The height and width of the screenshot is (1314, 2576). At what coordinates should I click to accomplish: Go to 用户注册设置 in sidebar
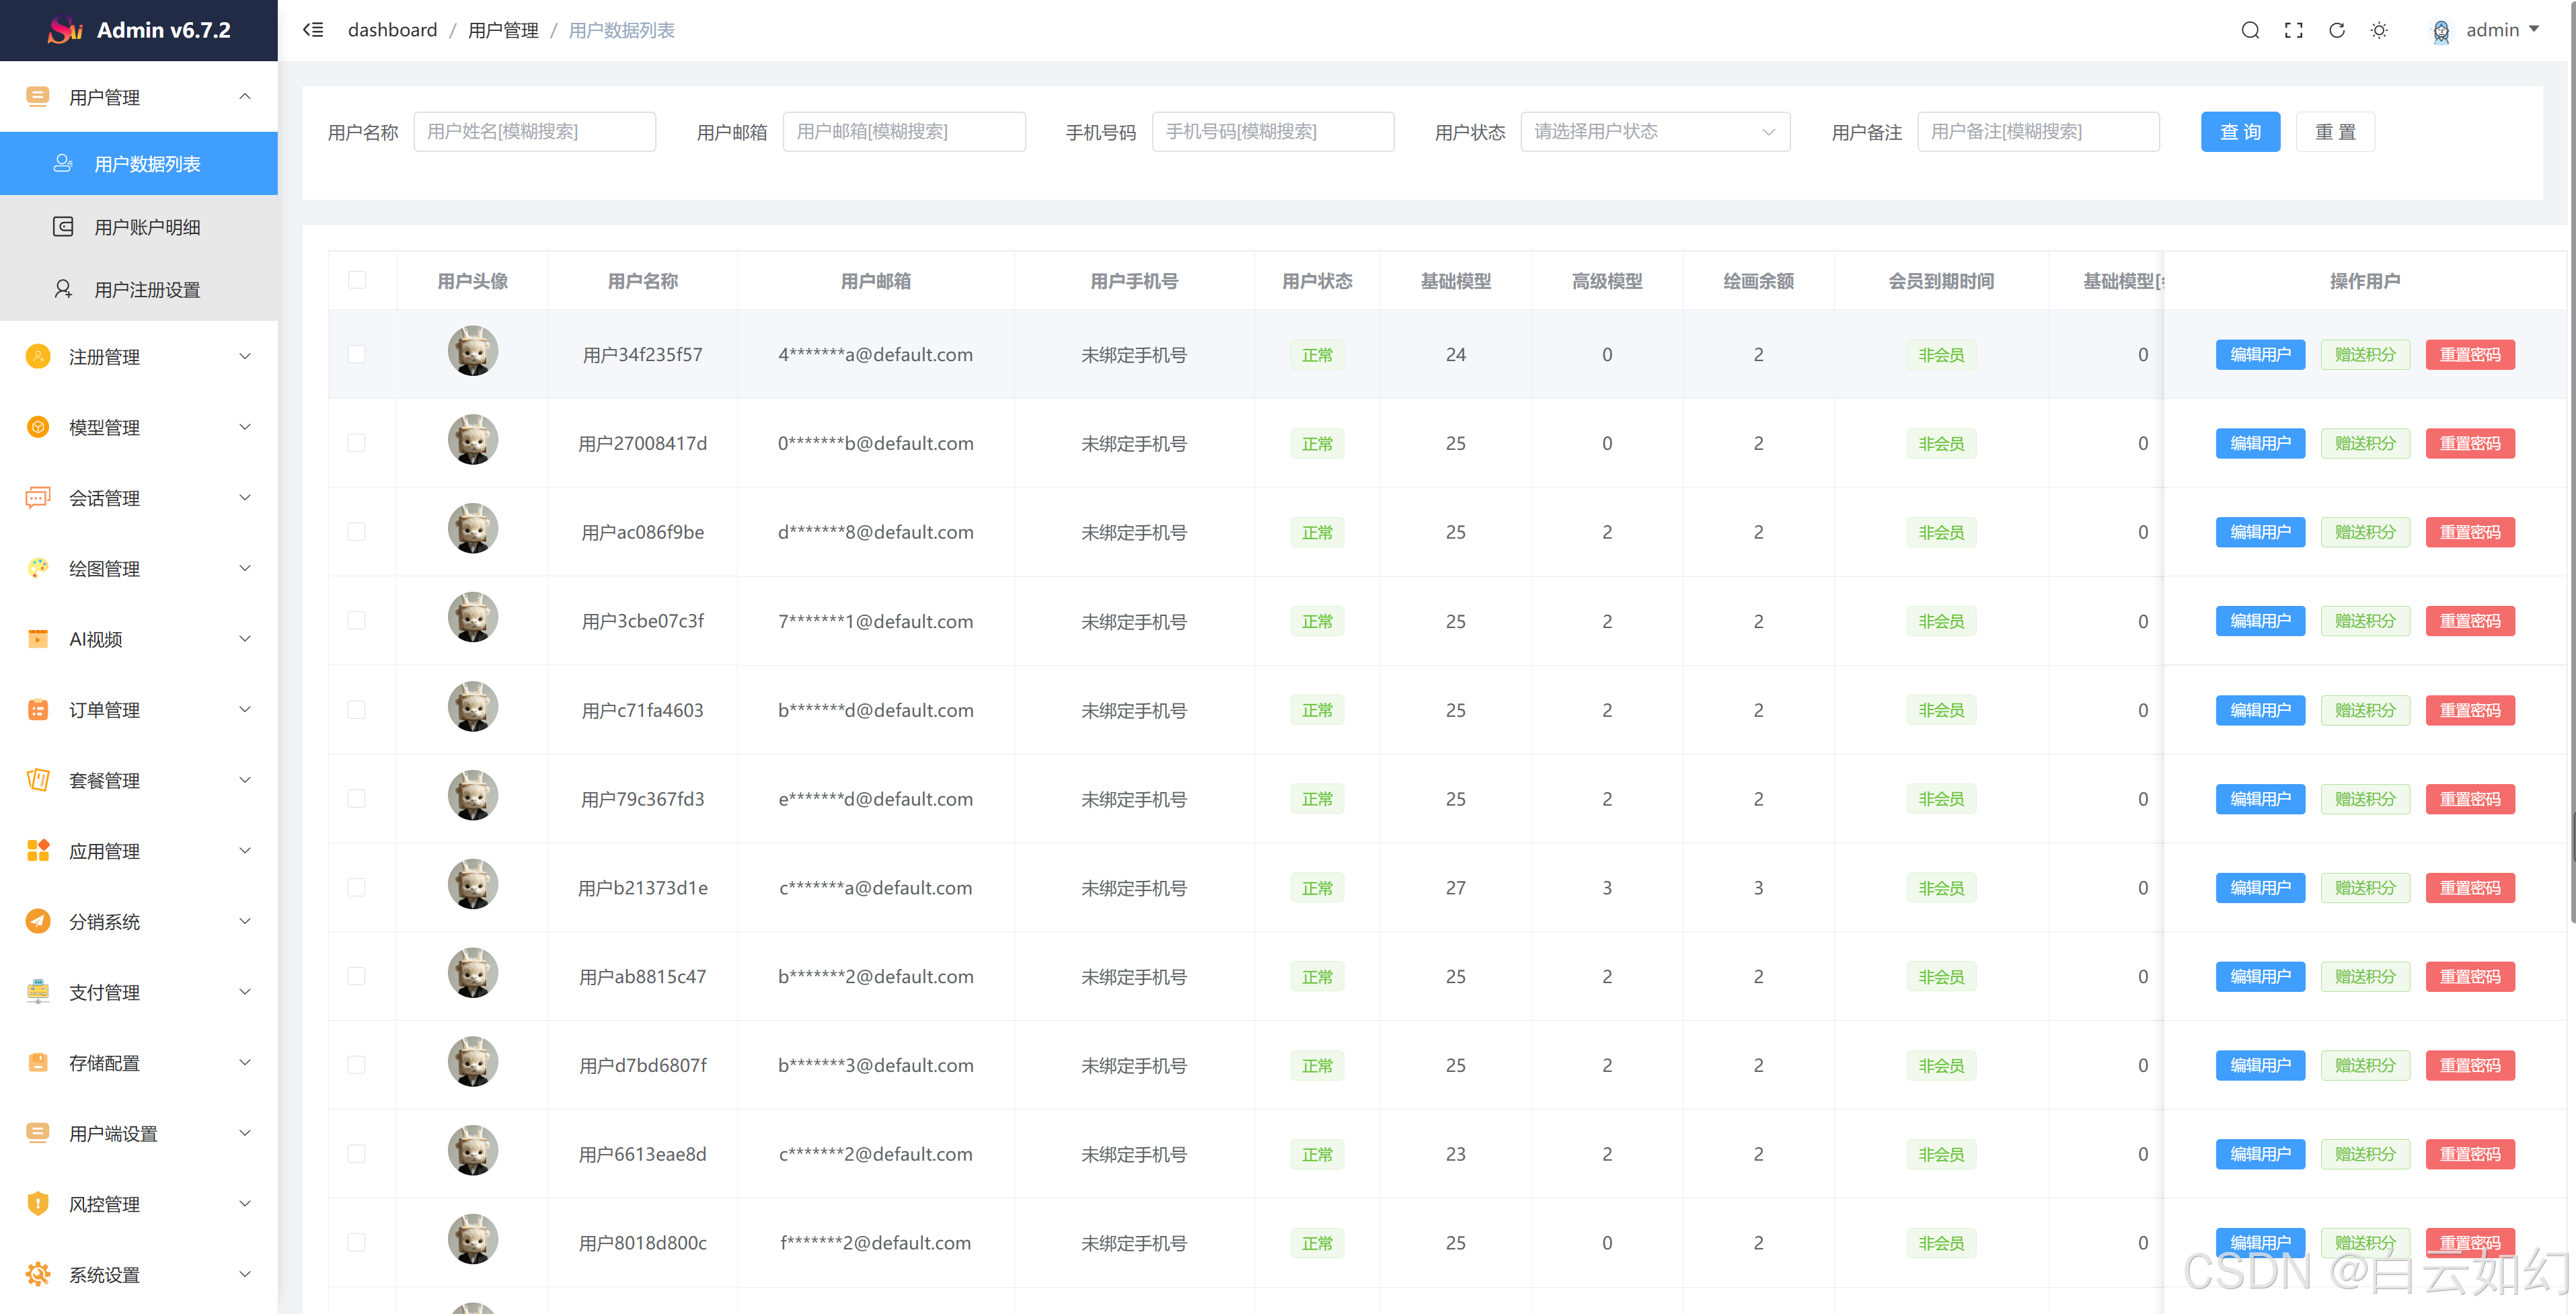click(147, 289)
